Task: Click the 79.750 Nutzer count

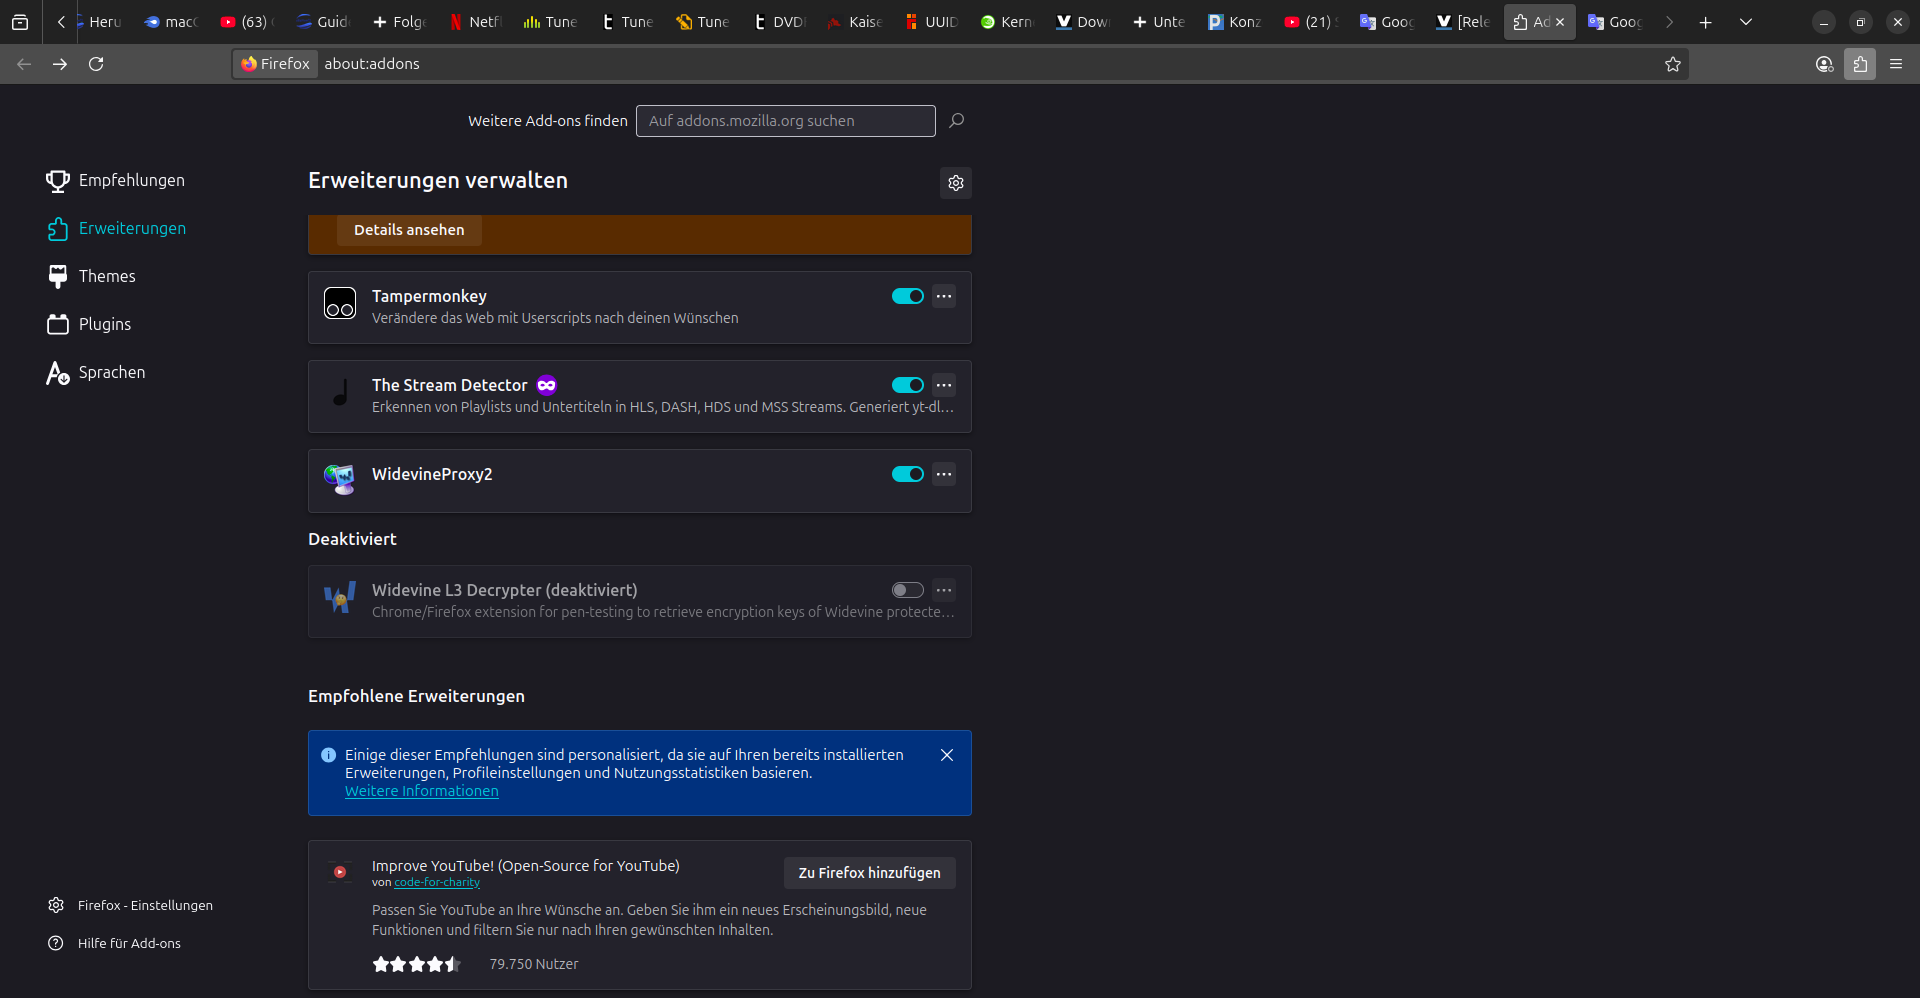Action: click(534, 964)
